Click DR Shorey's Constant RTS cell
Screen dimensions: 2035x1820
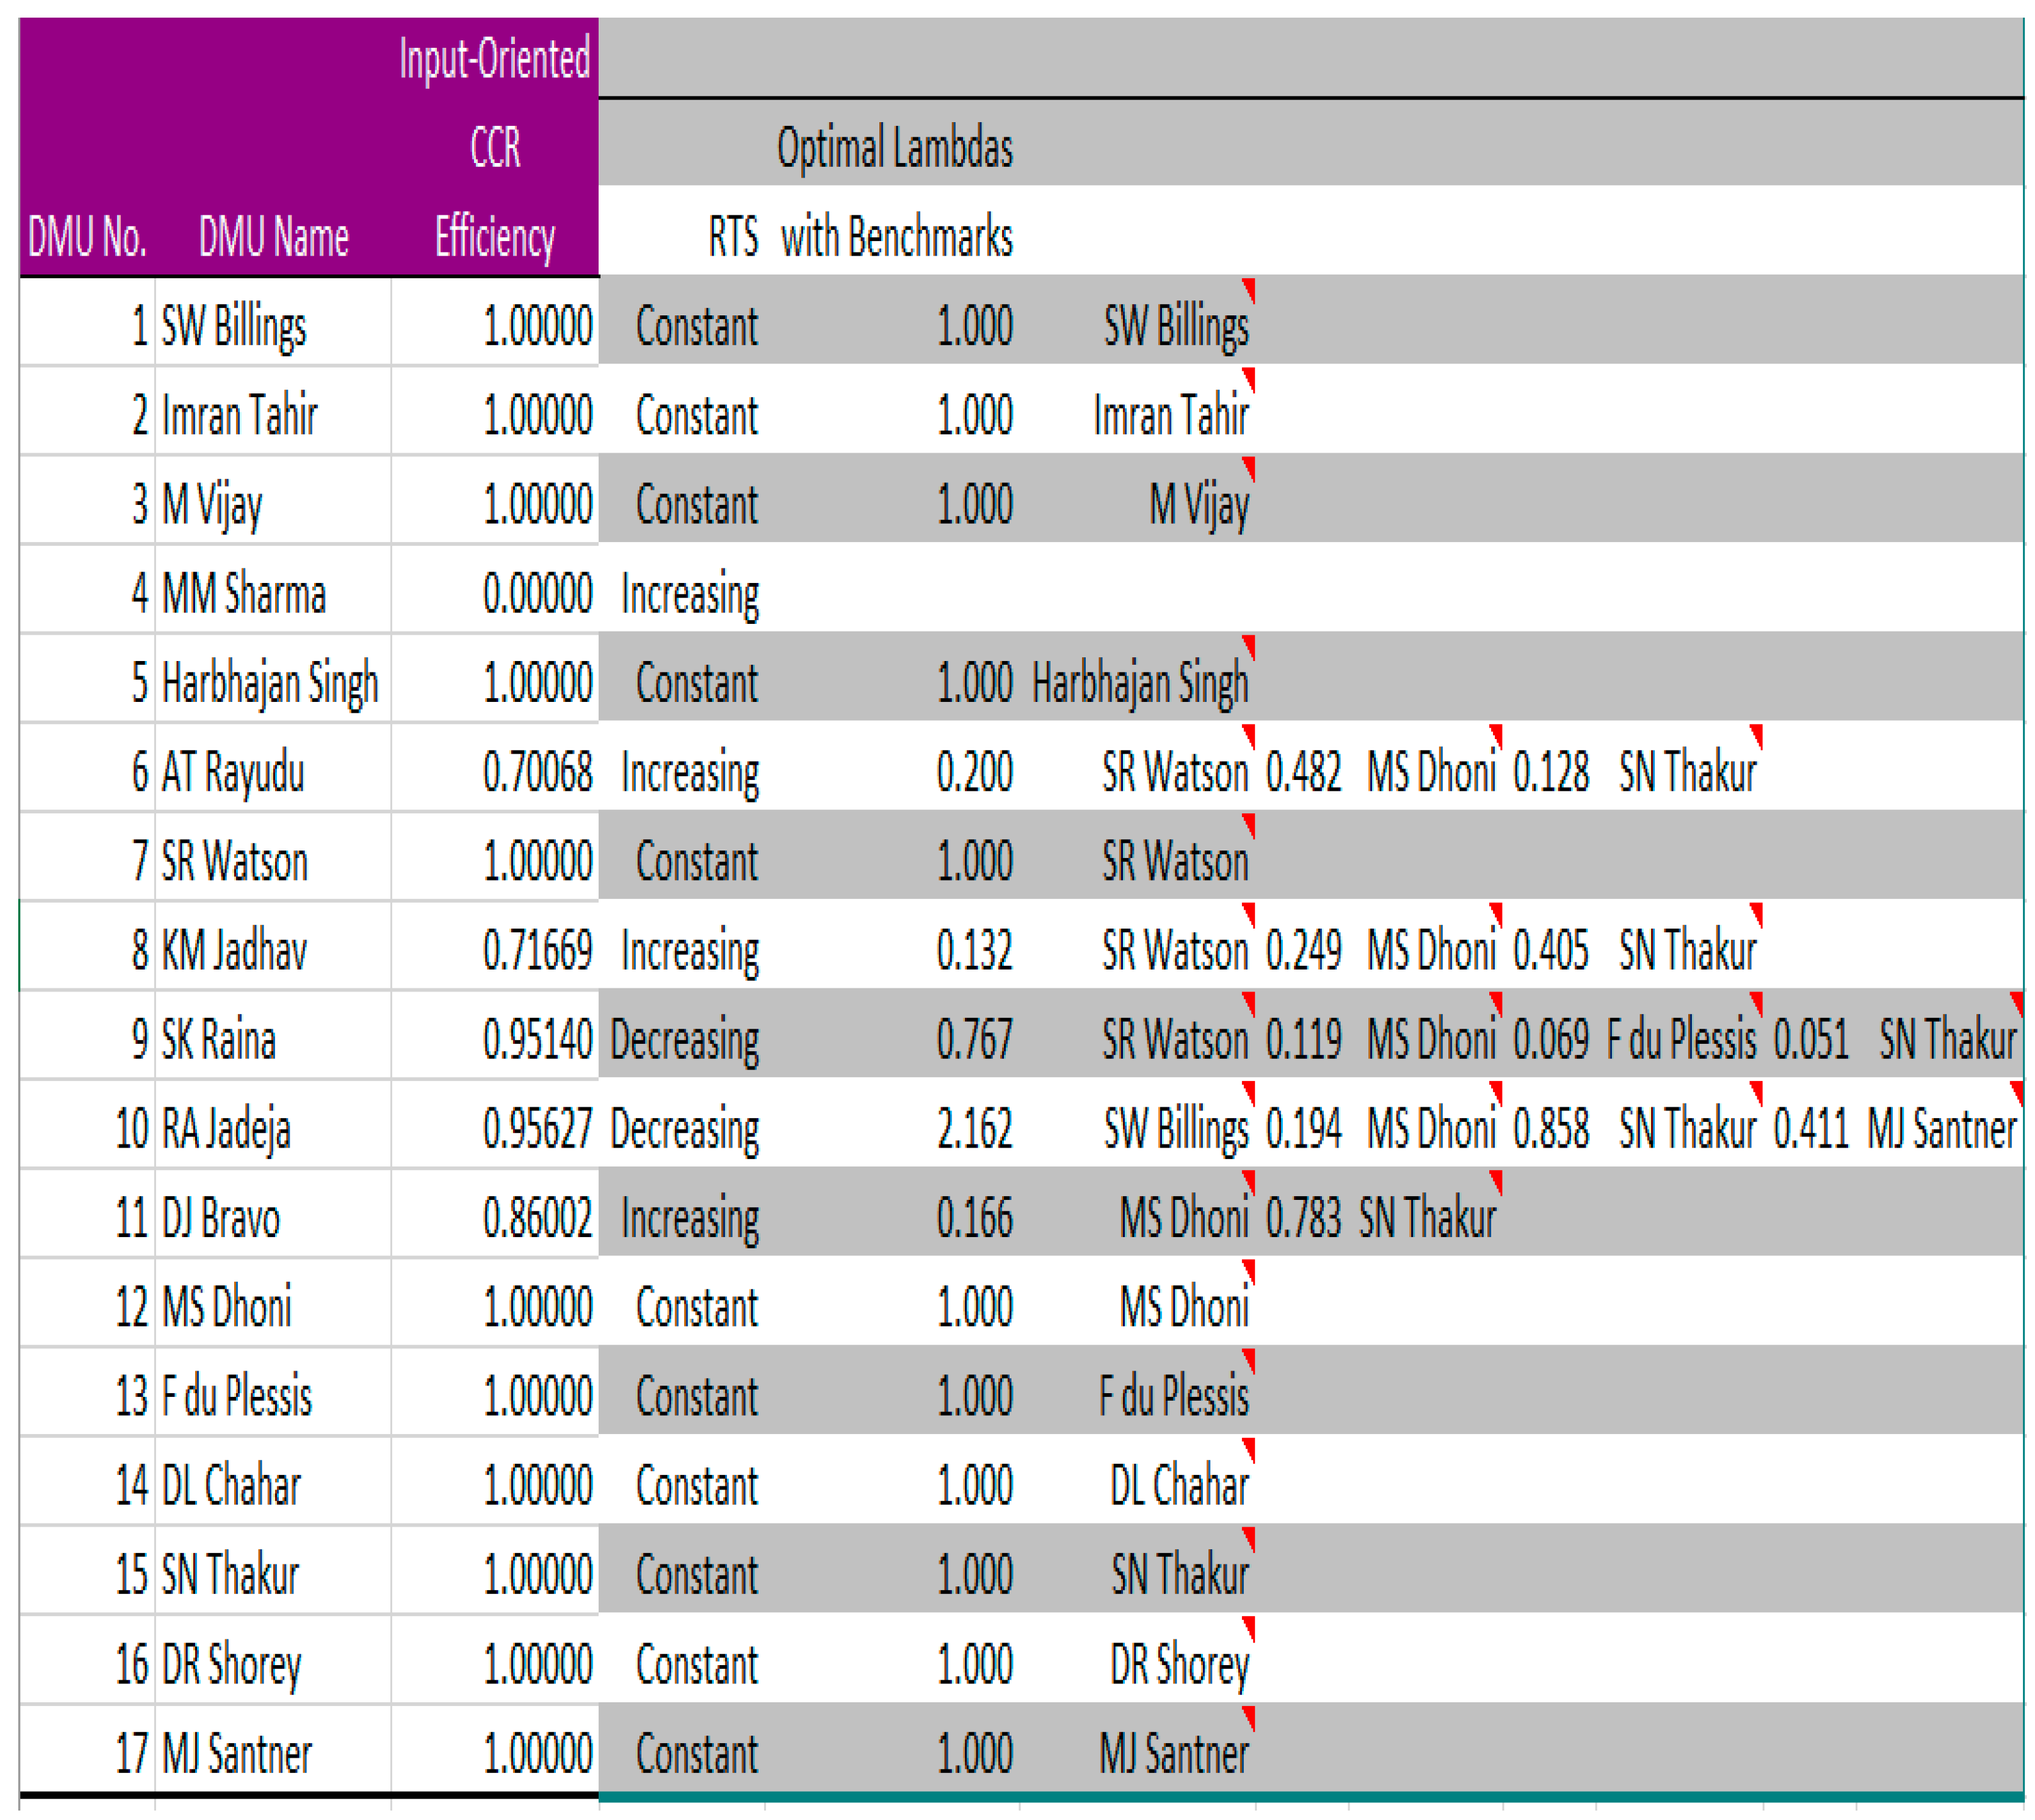coord(696,1664)
